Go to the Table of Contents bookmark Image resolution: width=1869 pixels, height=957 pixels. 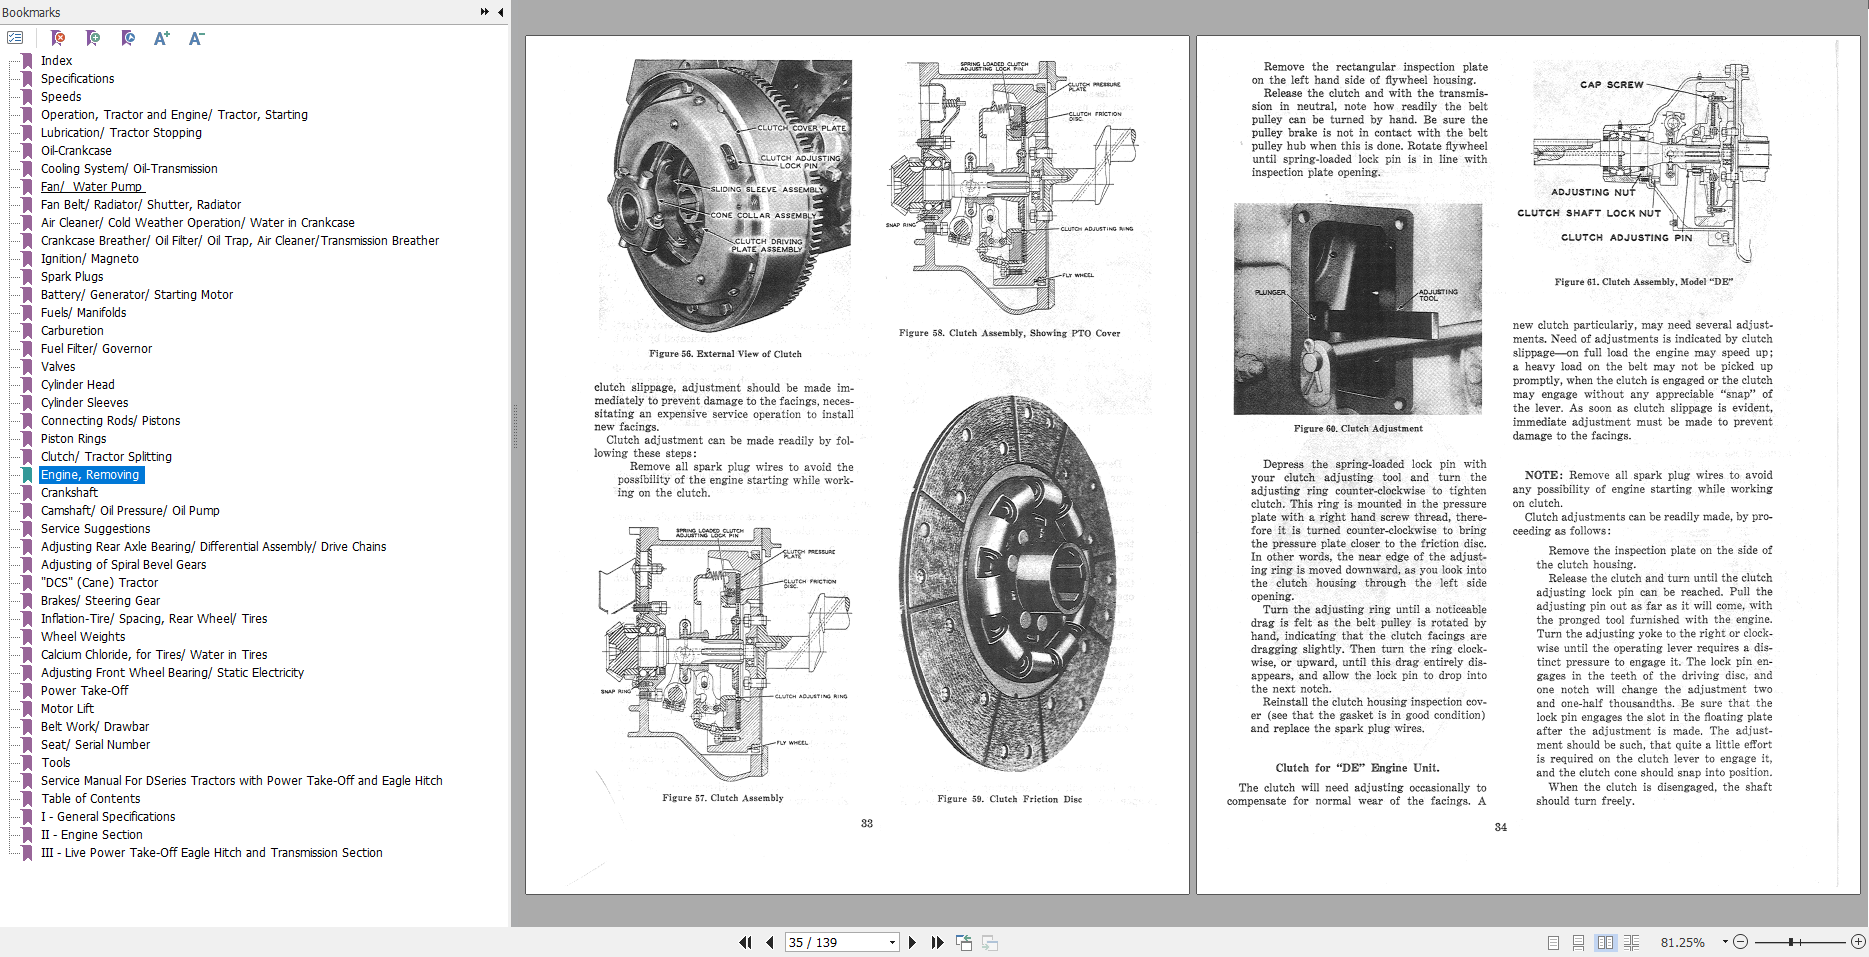click(90, 798)
